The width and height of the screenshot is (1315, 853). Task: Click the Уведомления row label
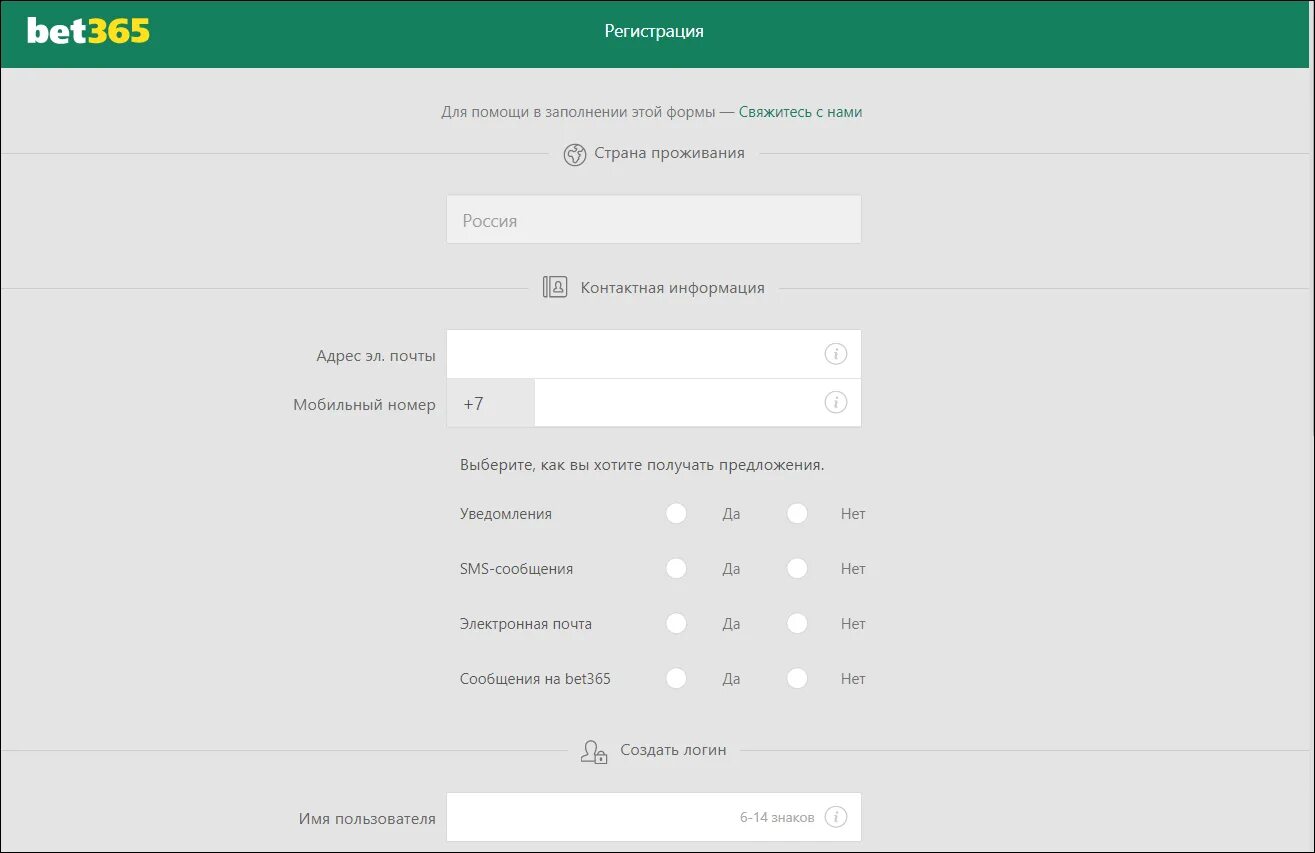click(506, 514)
